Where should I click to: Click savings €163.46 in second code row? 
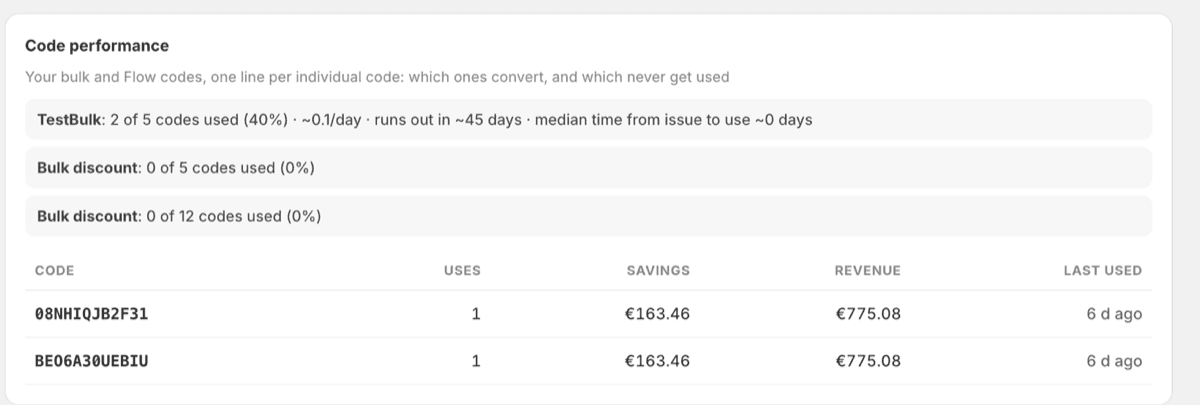[x=657, y=361]
